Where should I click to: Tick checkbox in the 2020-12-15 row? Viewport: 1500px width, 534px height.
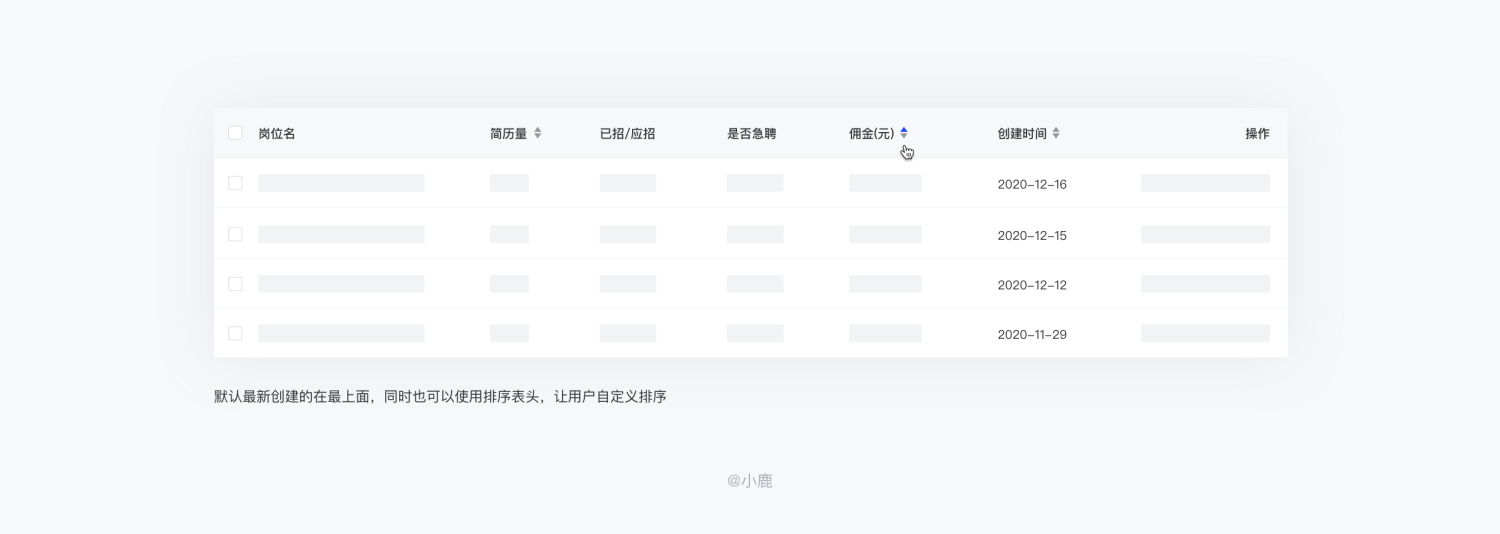[235, 234]
